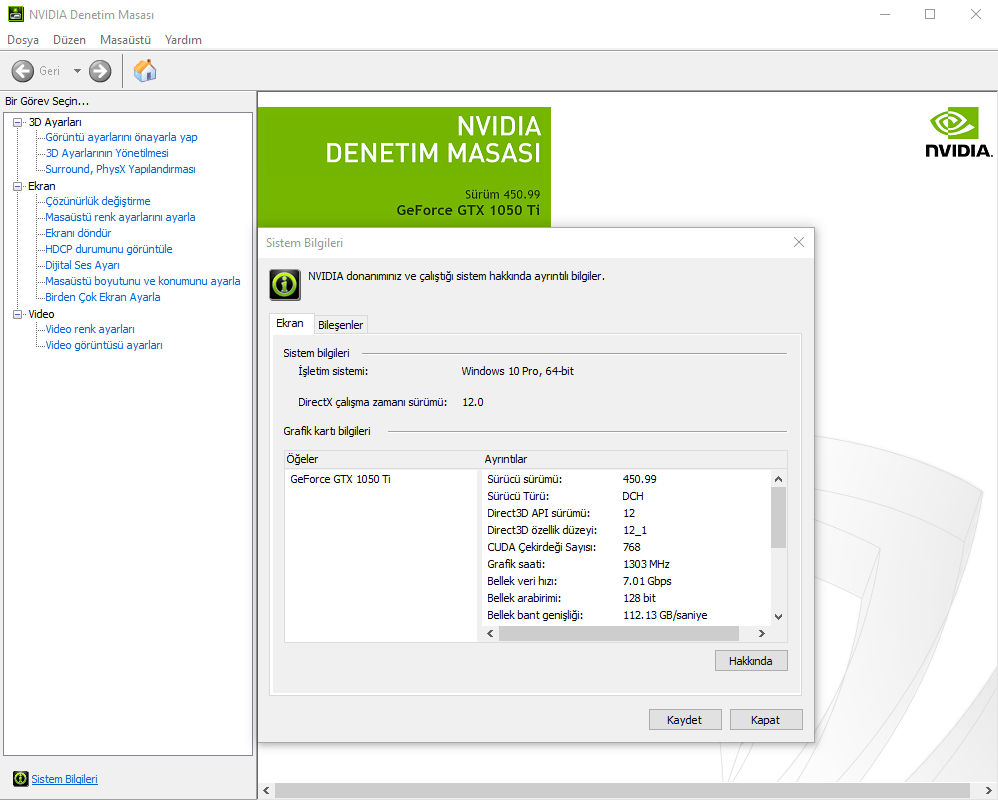Image resolution: width=998 pixels, height=800 pixels.
Task: Open Birden Çok Ekran Ayarla
Action: 102,297
